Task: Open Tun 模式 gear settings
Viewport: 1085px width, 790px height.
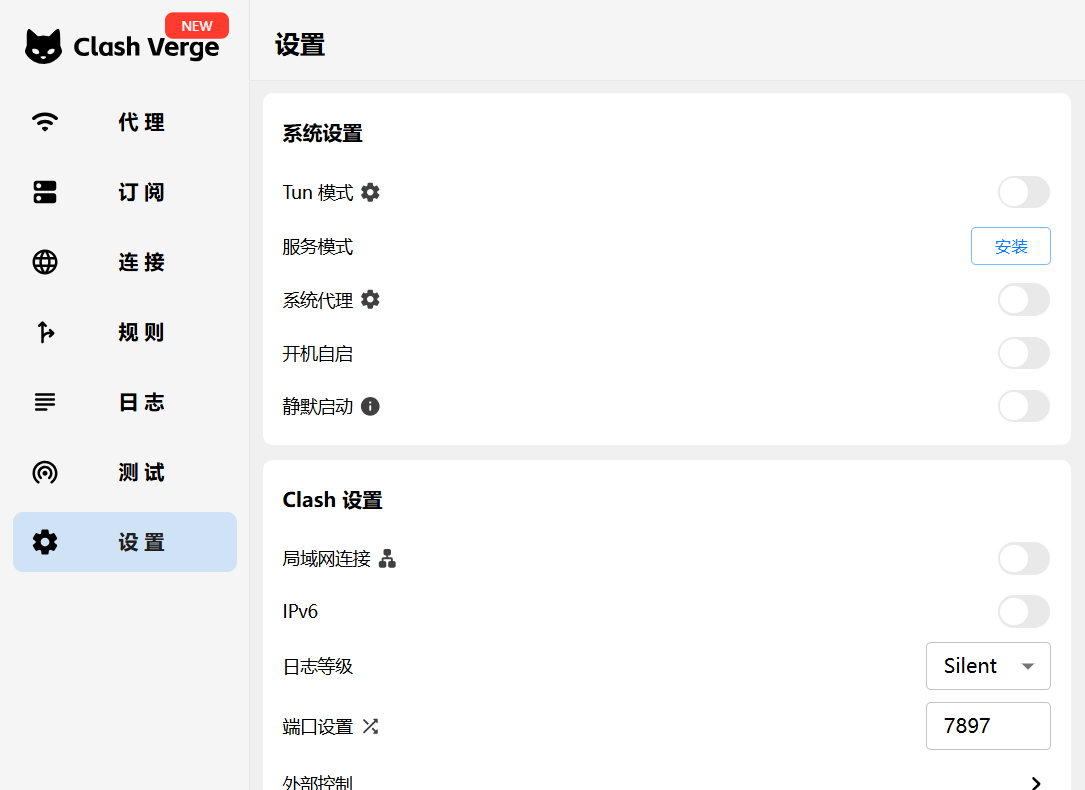Action: pos(370,192)
